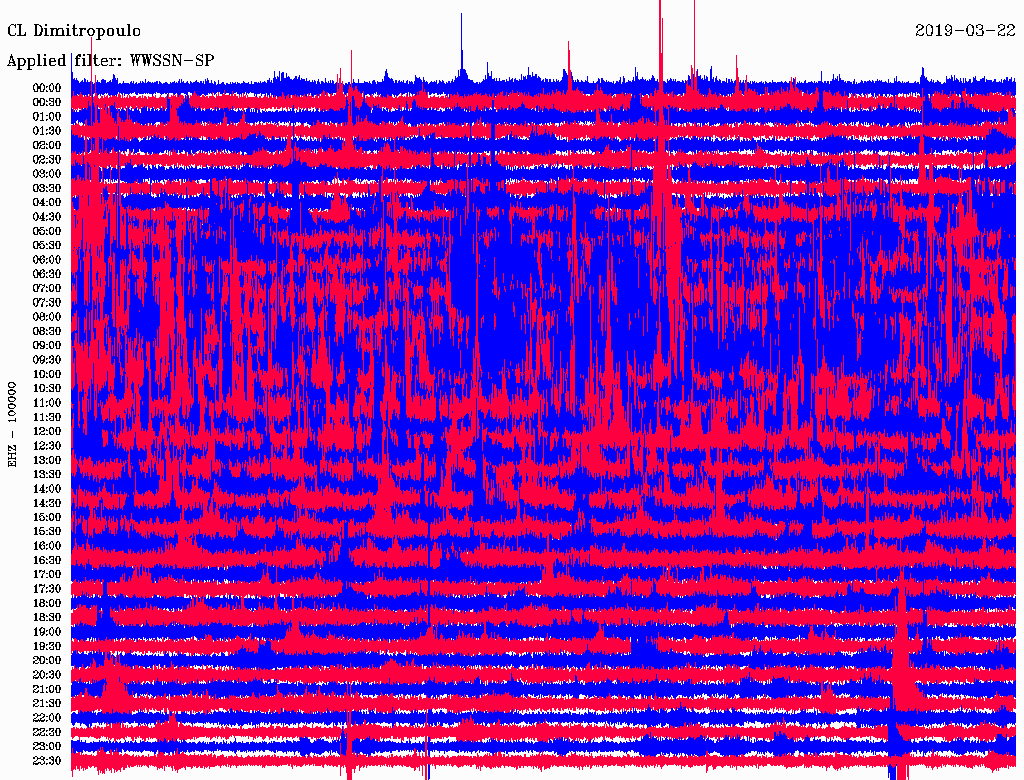Select the 07:30 time label
Image resolution: width=1024 pixels, height=780 pixels.
point(47,302)
